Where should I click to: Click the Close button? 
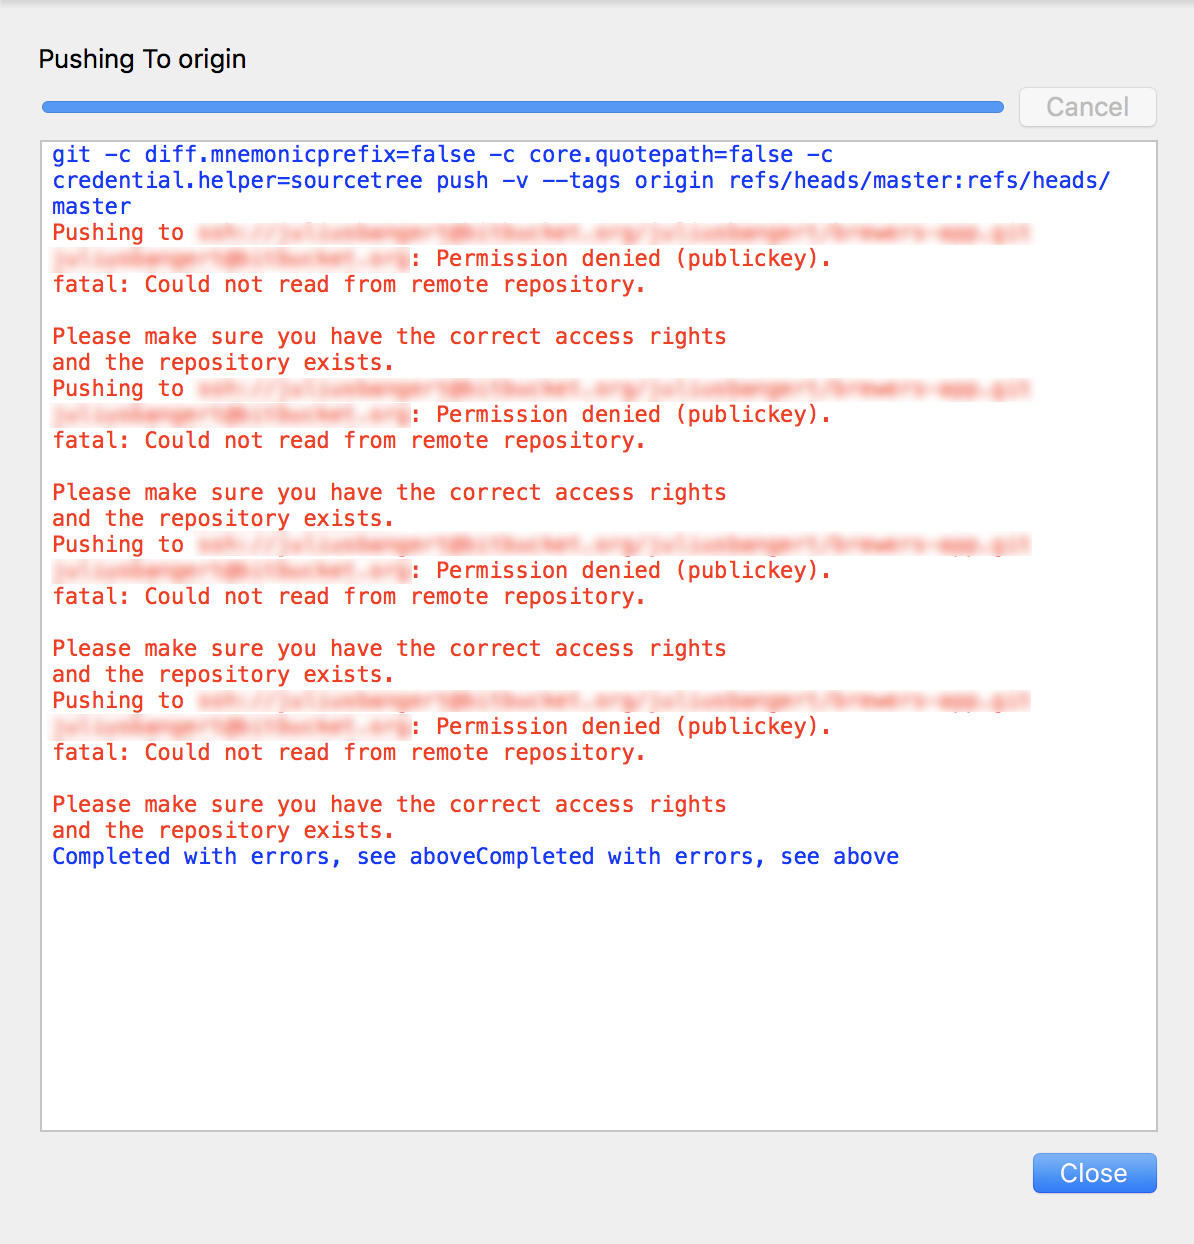tap(1094, 1173)
